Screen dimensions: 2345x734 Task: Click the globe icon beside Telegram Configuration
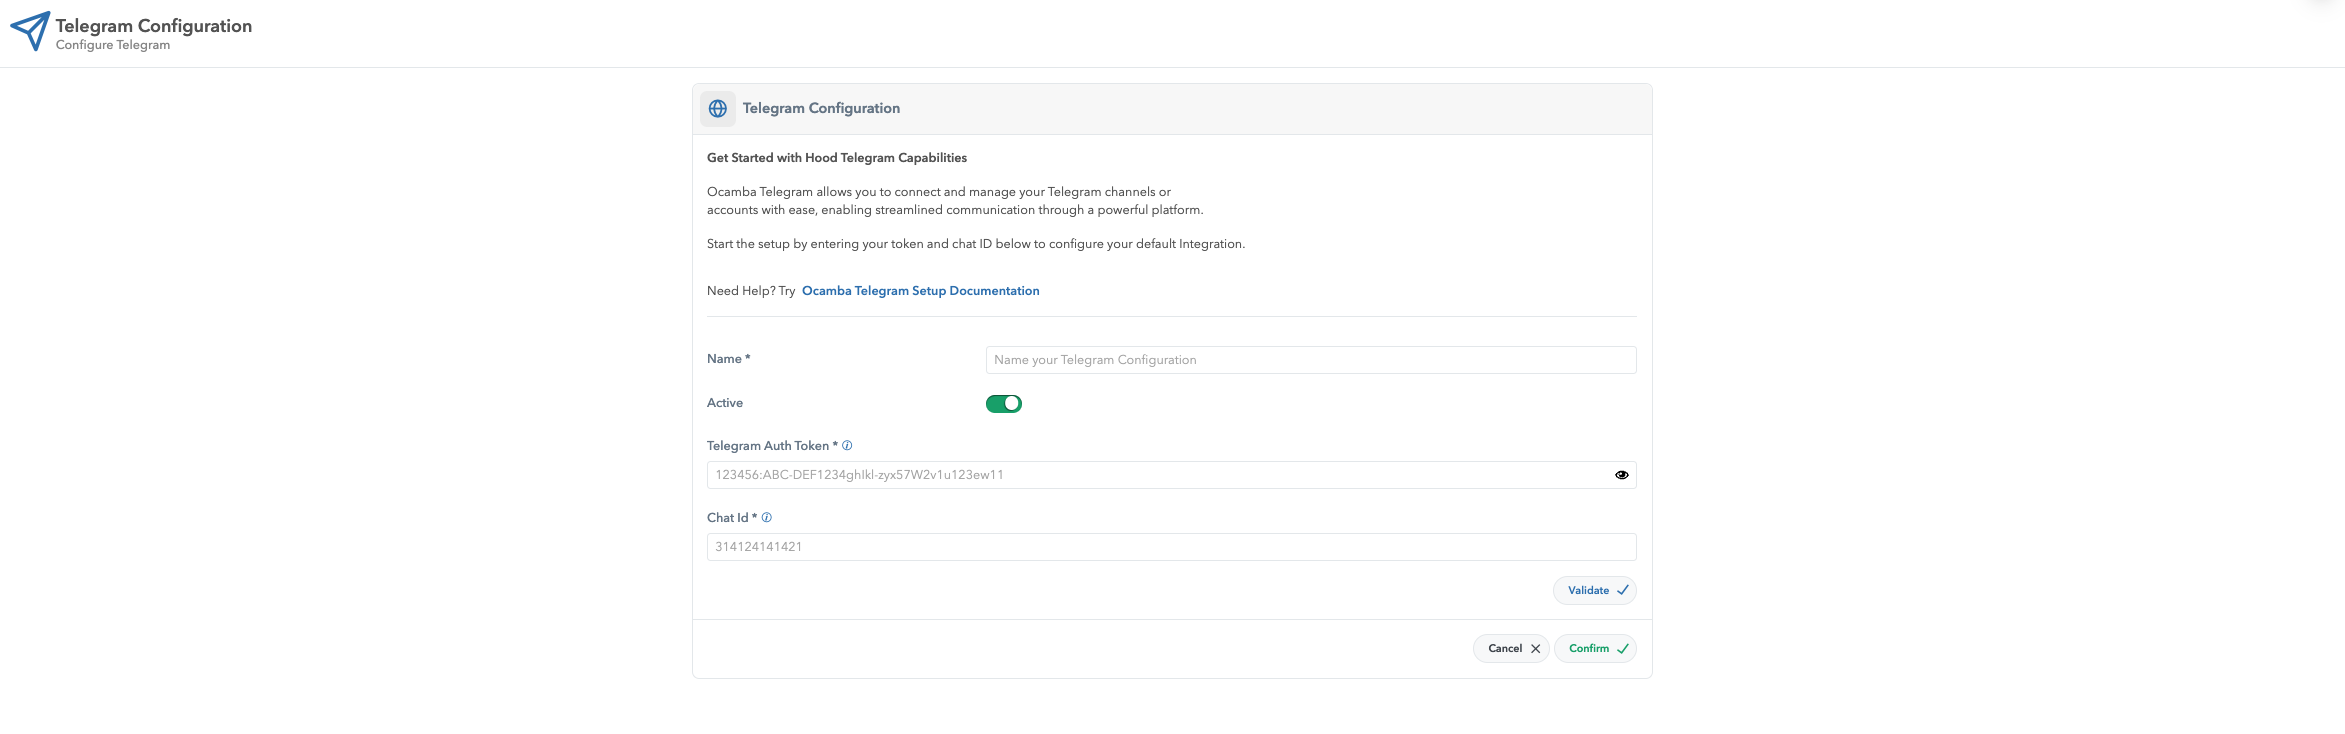pyautogui.click(x=718, y=109)
